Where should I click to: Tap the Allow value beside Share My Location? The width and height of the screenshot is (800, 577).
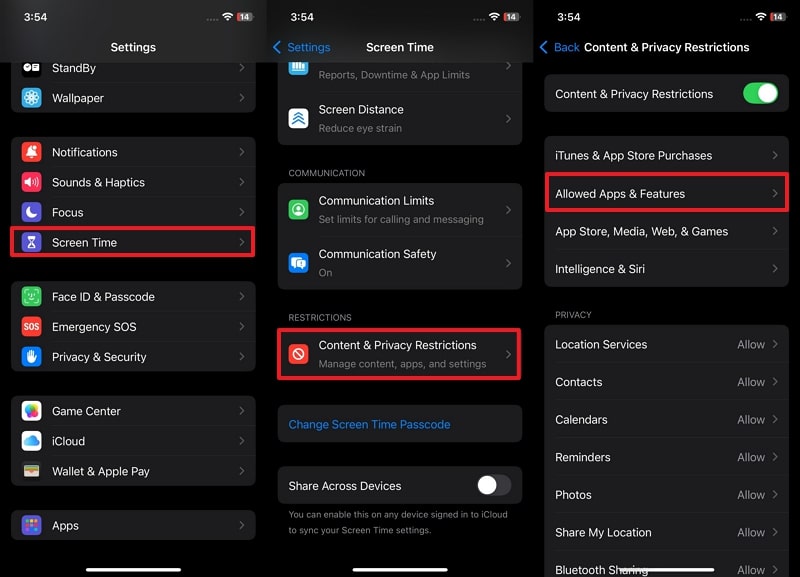point(751,532)
